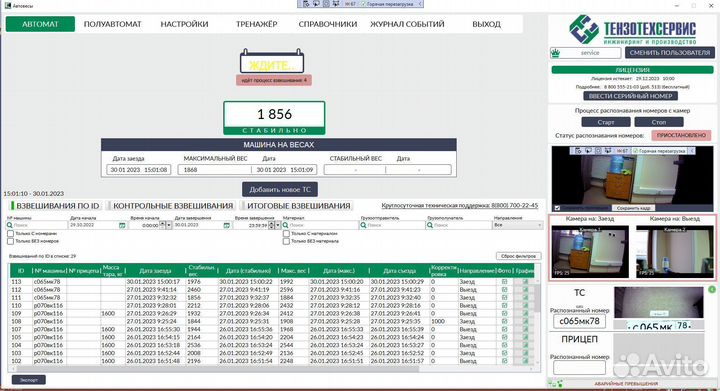This screenshot has width=720, height=391.
Task: Click Добавить новое ТС button
Action: 280,189
